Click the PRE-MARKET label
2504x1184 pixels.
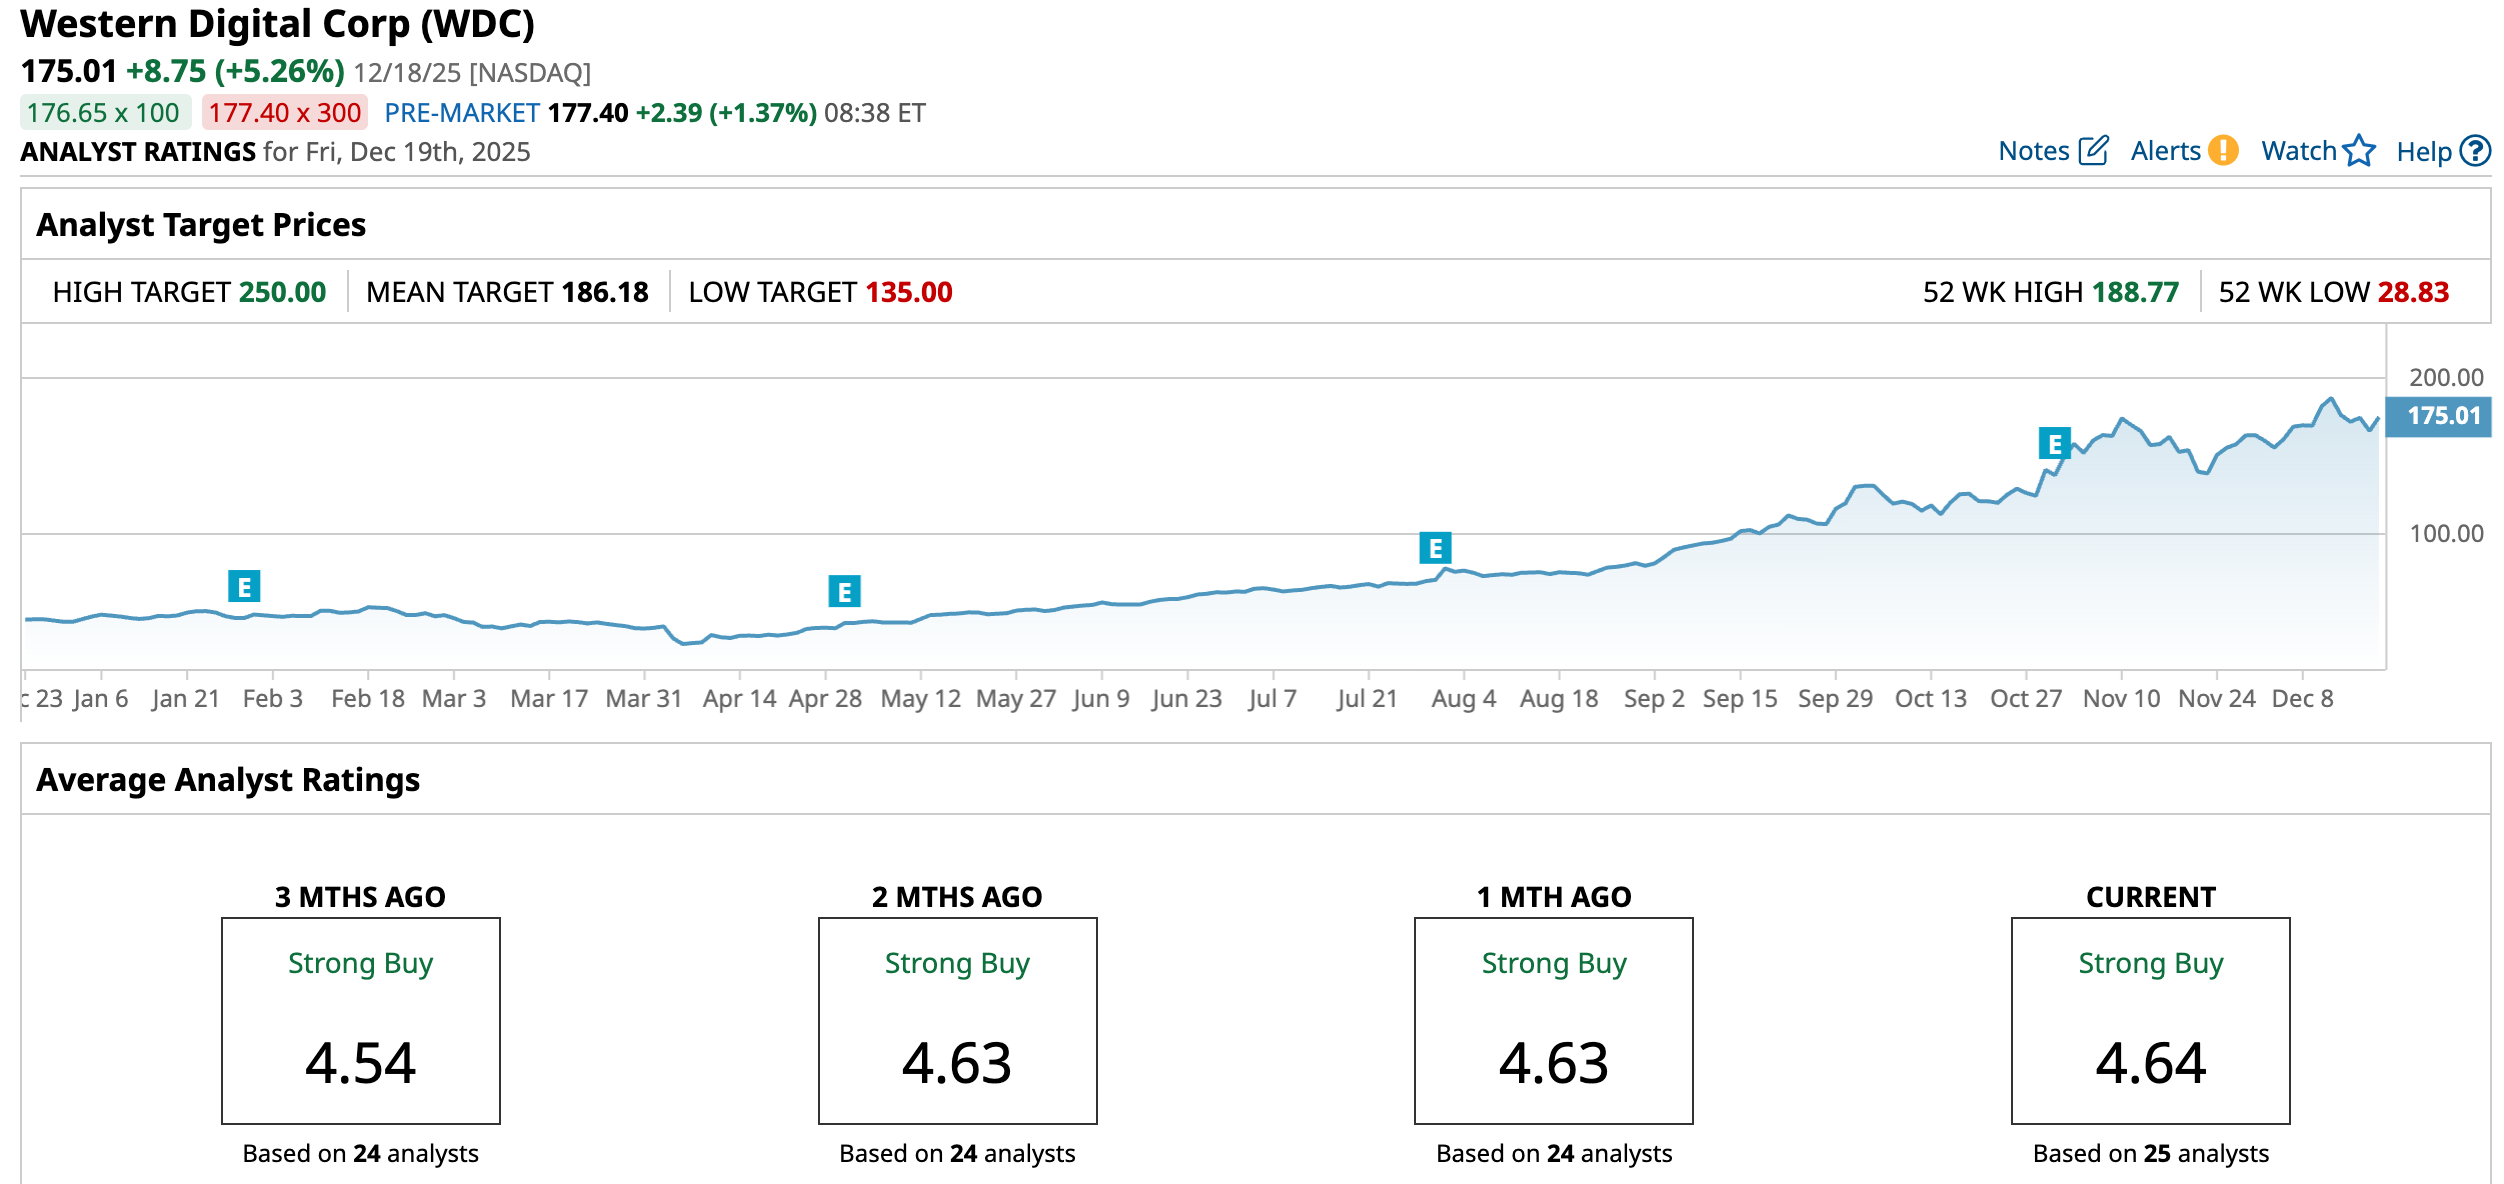pyautogui.click(x=462, y=113)
